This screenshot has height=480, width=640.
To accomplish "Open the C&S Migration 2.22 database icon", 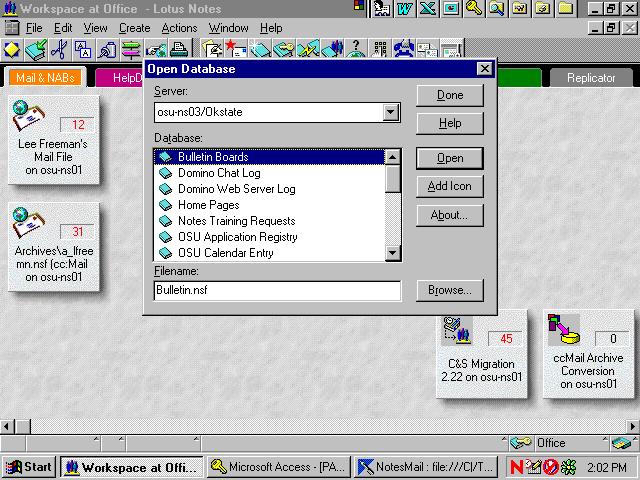I will [481, 353].
